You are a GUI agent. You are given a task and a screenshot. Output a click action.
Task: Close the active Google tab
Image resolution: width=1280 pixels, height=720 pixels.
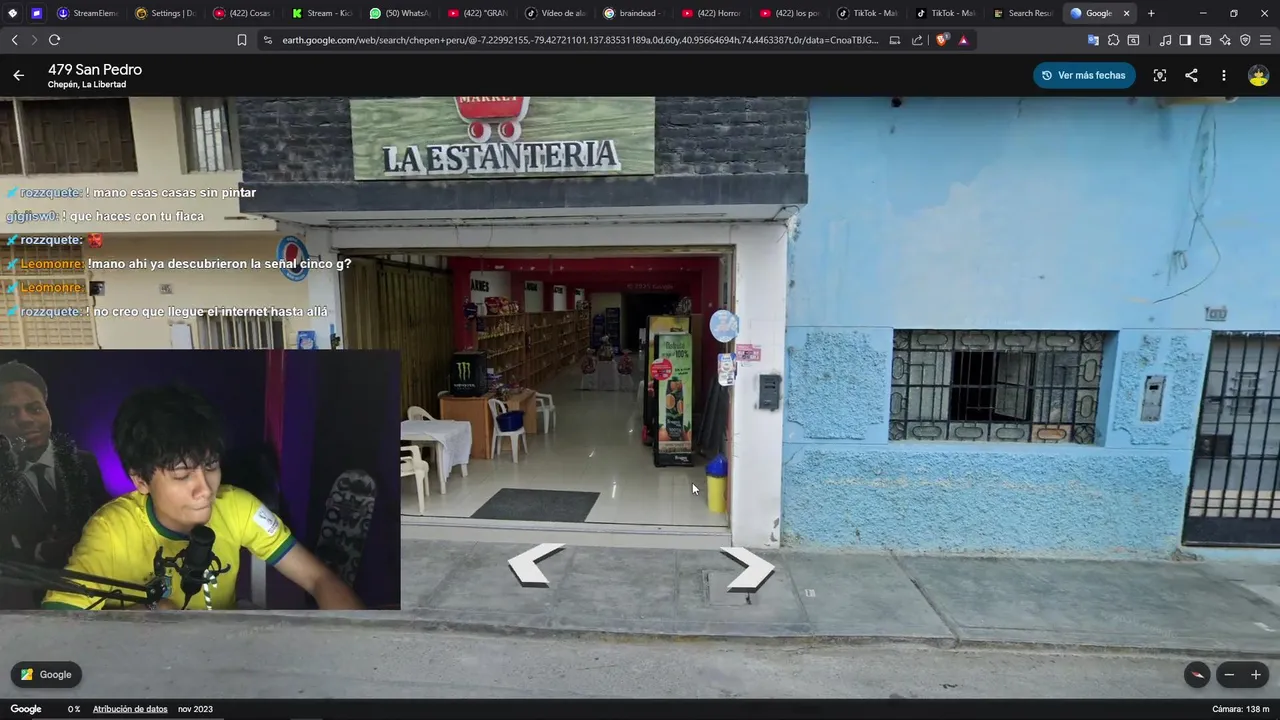(1126, 13)
